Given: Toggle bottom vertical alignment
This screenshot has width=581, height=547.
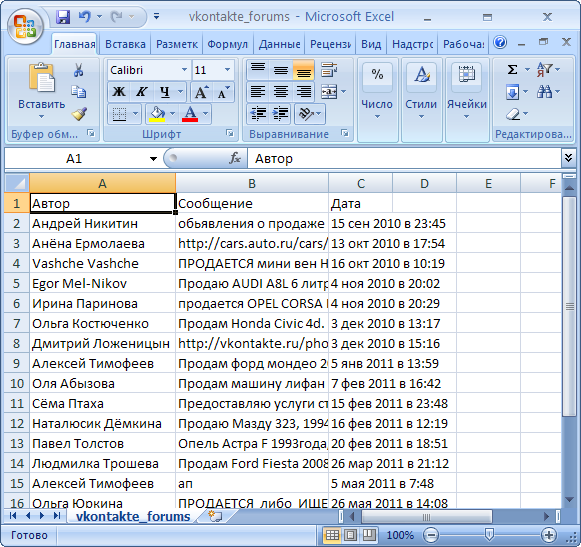Looking at the screenshot, I should pyautogui.click(x=303, y=70).
